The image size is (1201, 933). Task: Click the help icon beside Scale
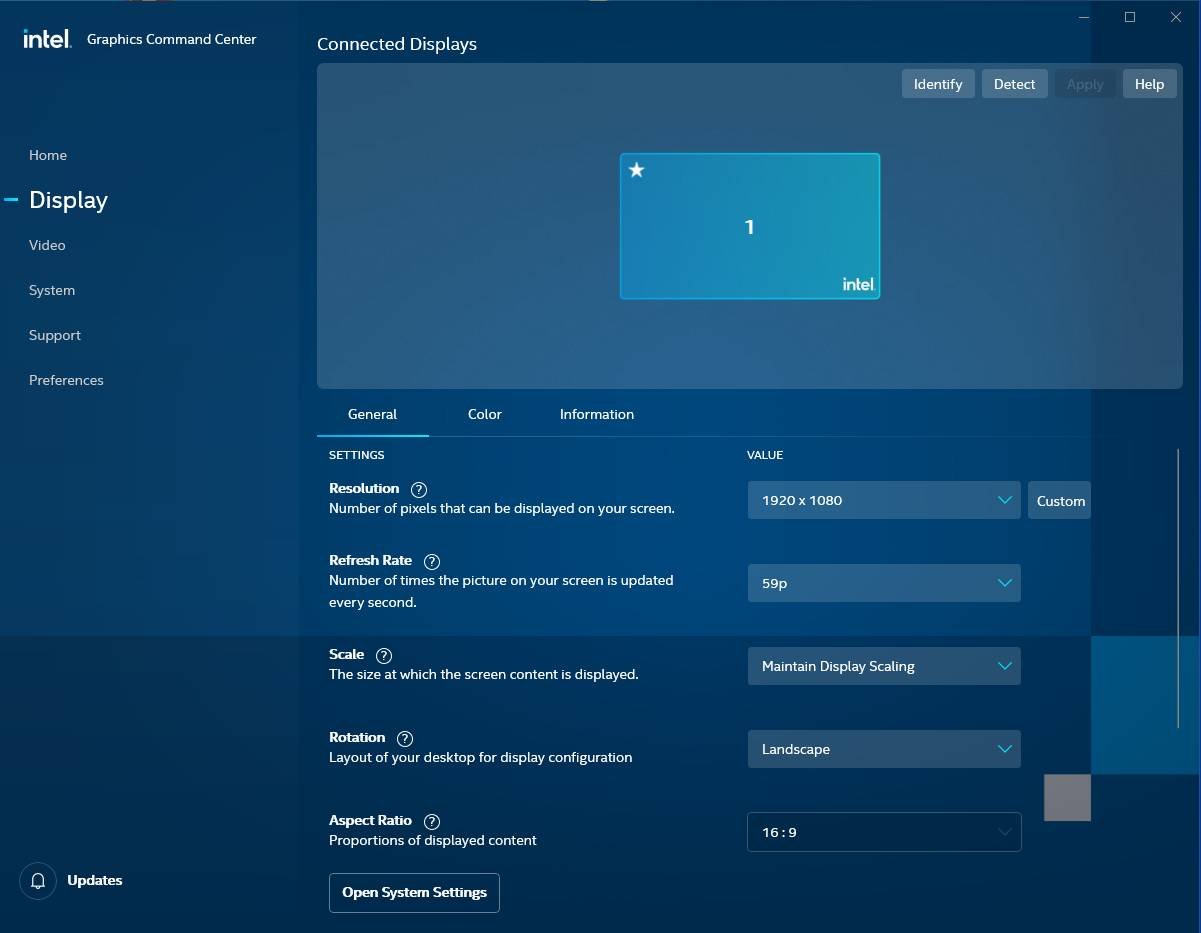click(384, 656)
